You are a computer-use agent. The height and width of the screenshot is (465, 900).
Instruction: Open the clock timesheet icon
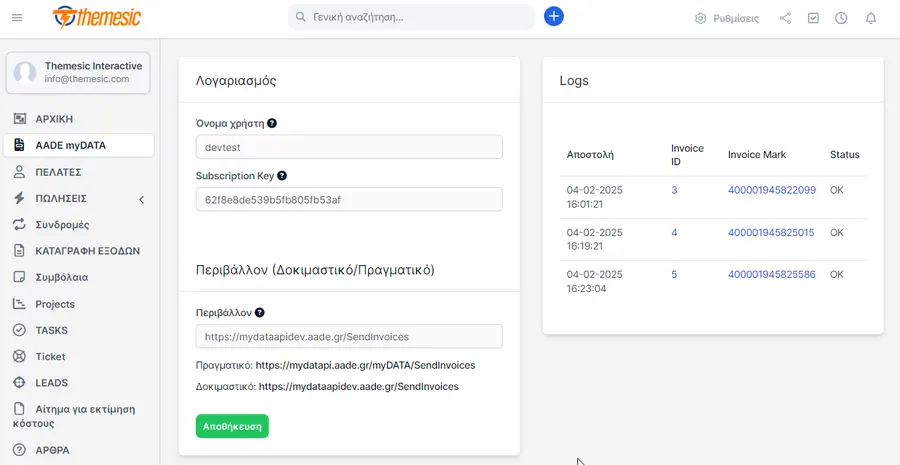pyautogui.click(x=841, y=18)
